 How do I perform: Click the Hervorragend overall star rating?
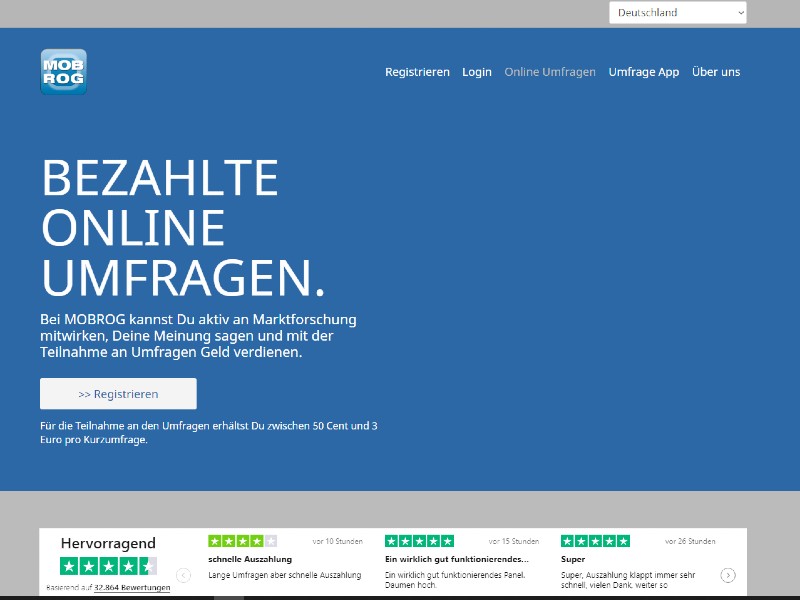tap(108, 566)
